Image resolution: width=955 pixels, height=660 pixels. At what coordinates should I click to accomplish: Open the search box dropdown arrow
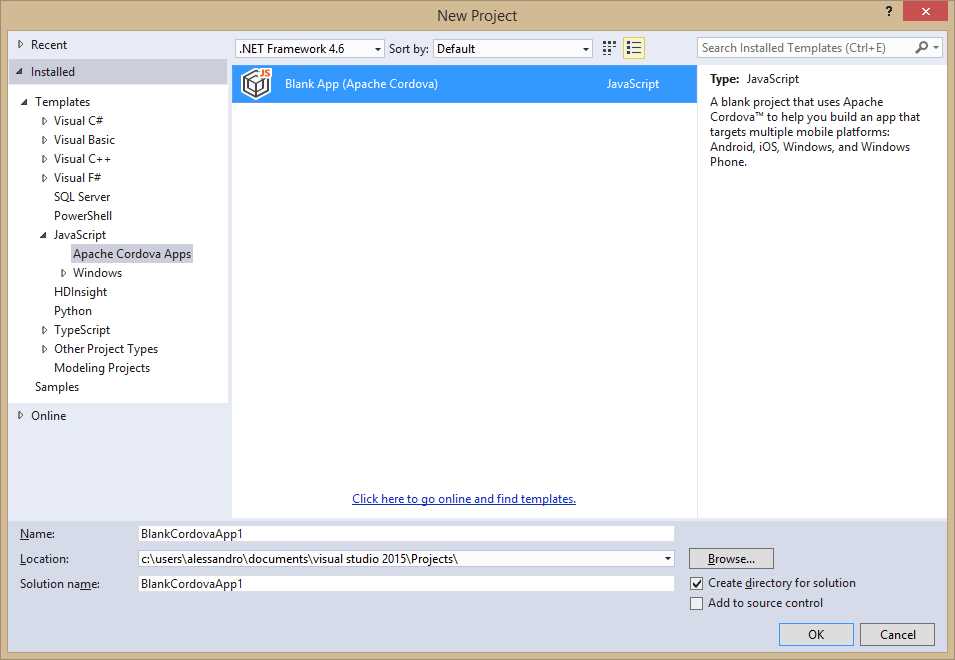tap(936, 47)
